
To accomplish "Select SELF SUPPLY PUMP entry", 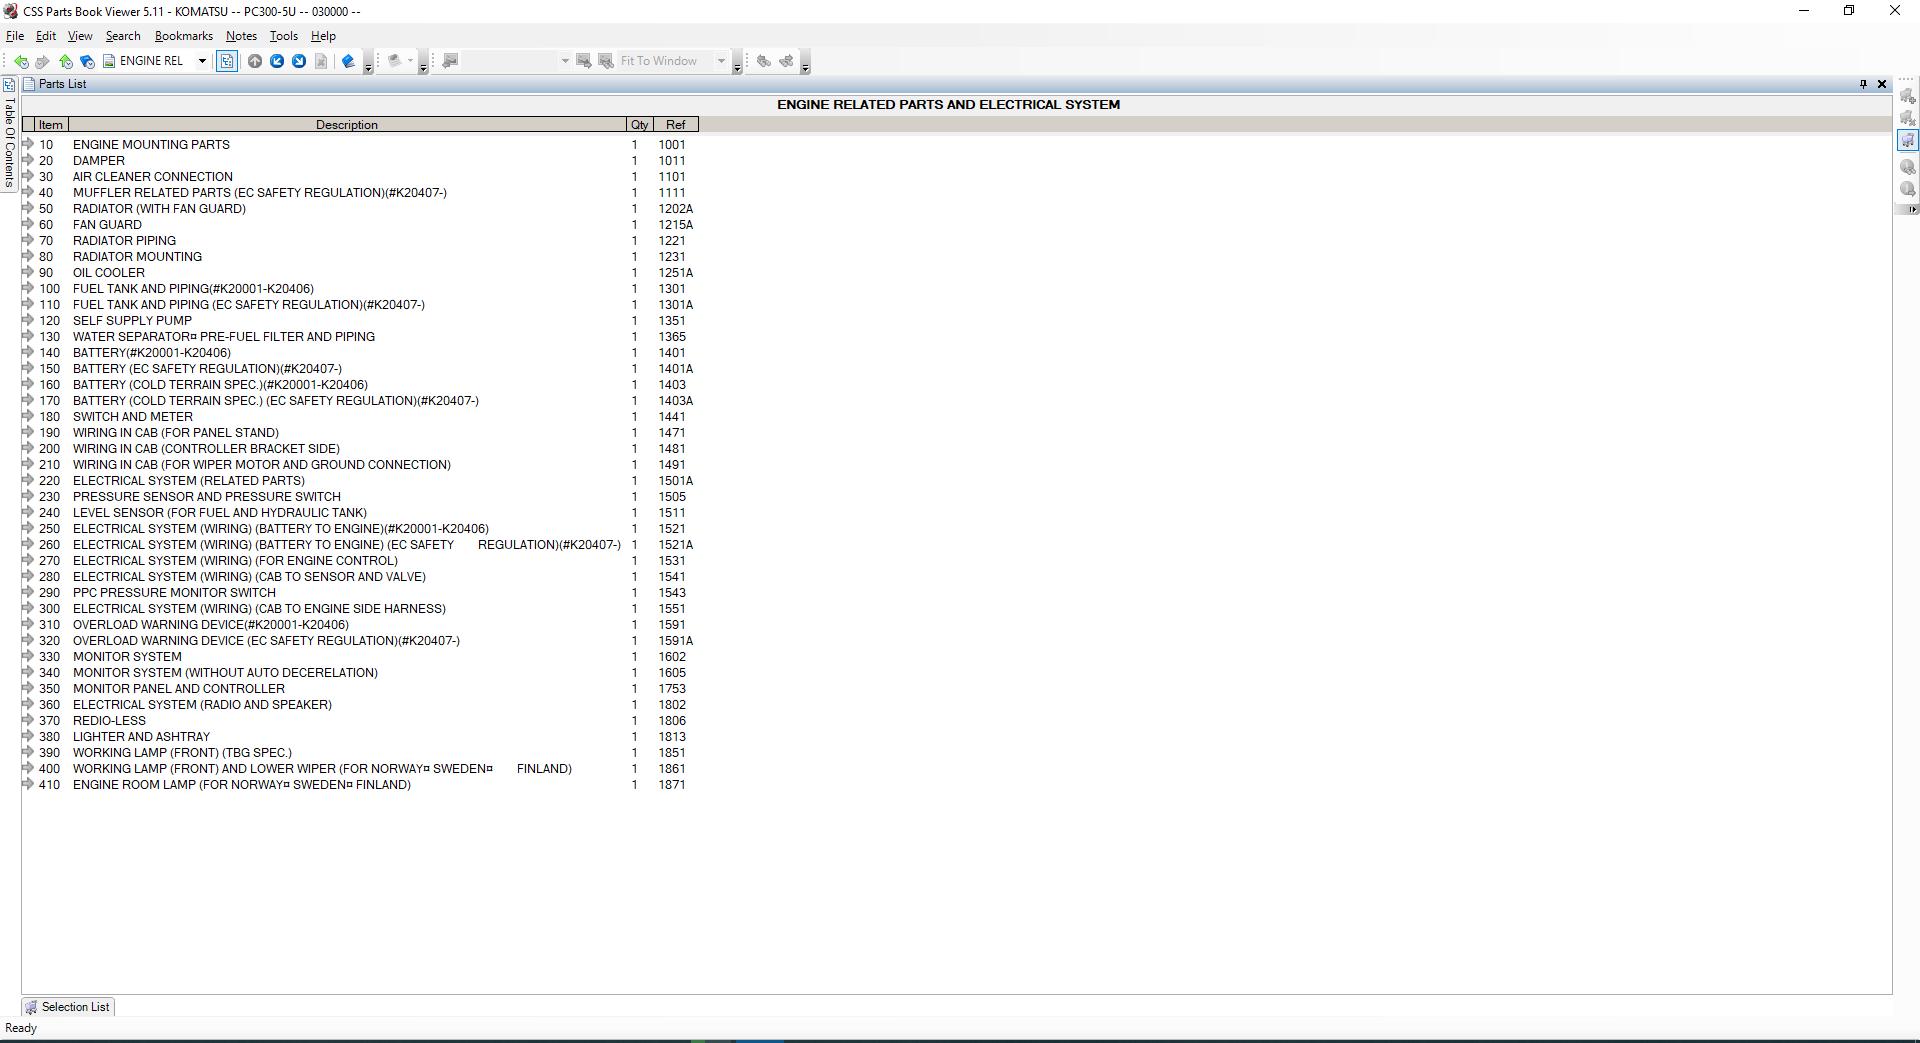I will point(132,321).
